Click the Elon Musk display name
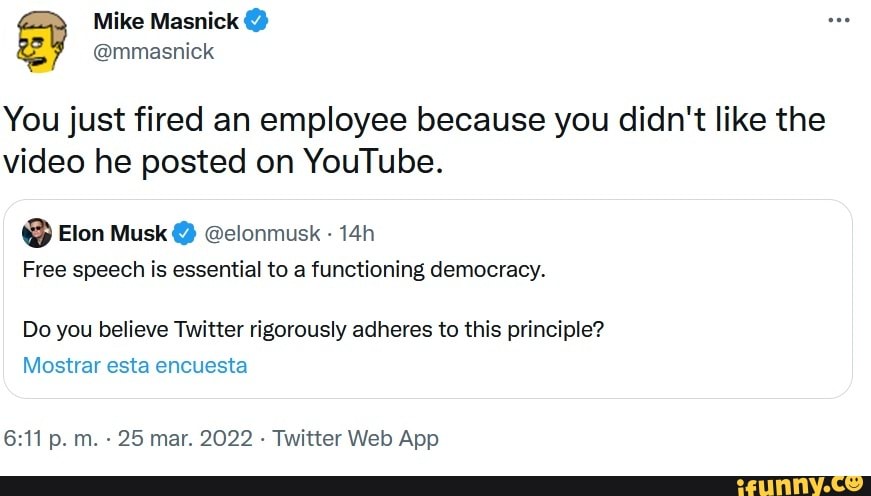The image size is (871, 496). click(x=113, y=234)
